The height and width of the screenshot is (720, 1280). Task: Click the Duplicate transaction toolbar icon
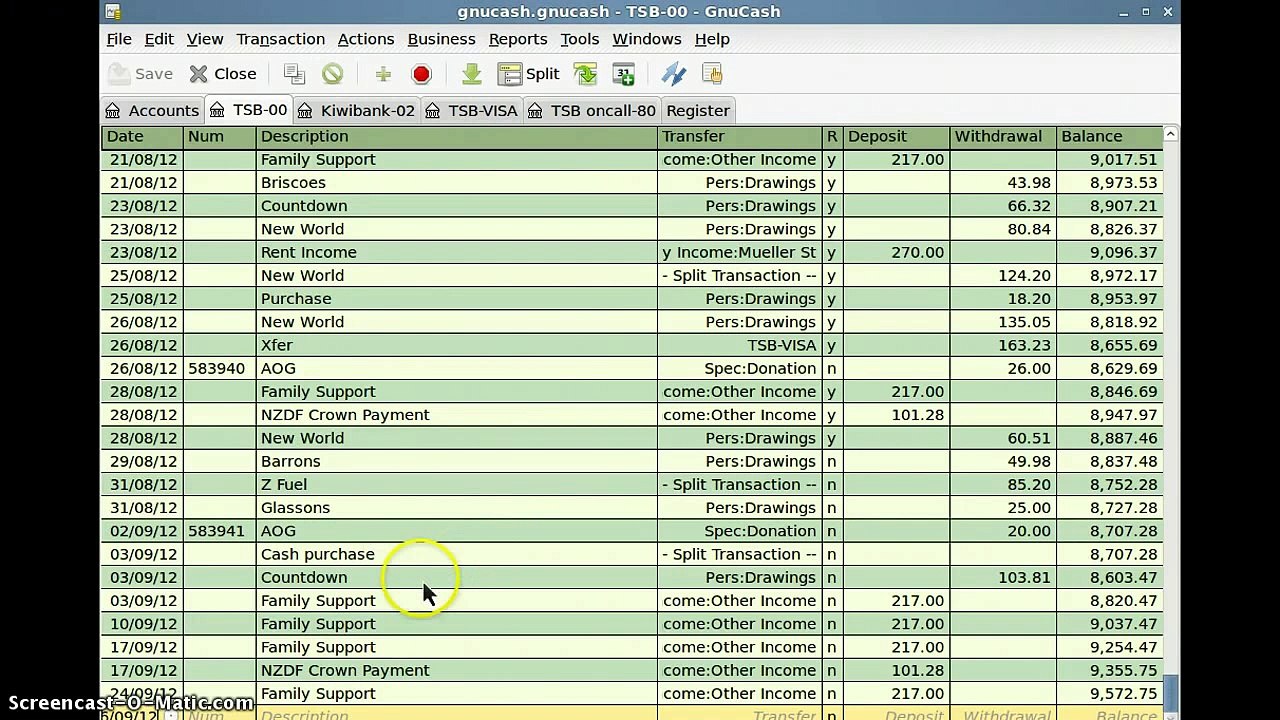click(294, 74)
